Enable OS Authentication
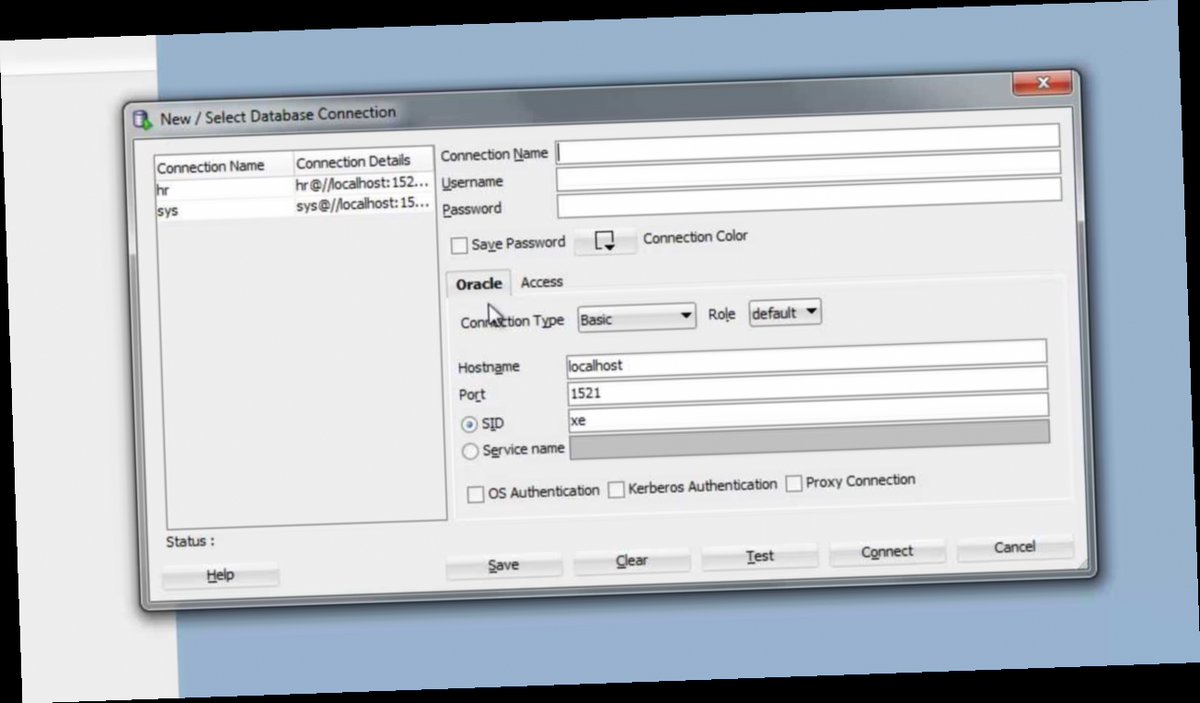Viewport: 1200px width, 703px height. pyautogui.click(x=478, y=492)
